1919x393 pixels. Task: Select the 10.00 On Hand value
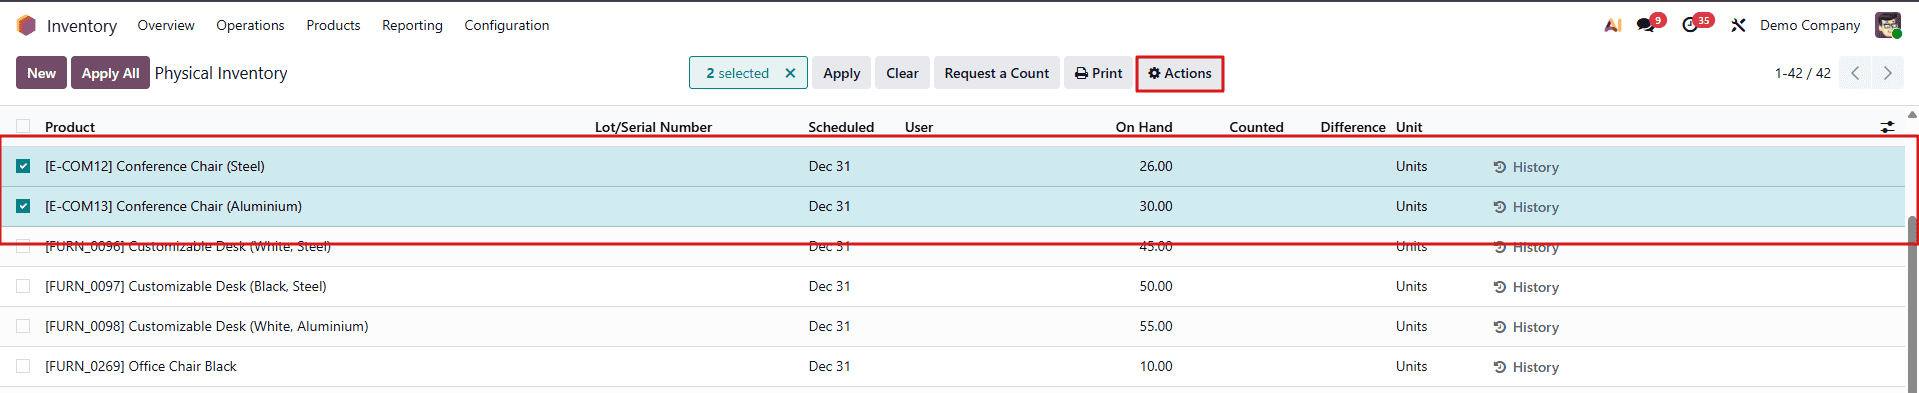coord(1156,366)
